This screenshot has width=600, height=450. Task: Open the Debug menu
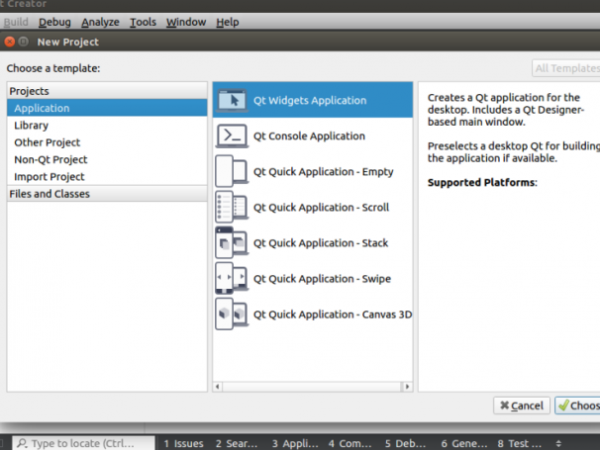click(x=55, y=21)
